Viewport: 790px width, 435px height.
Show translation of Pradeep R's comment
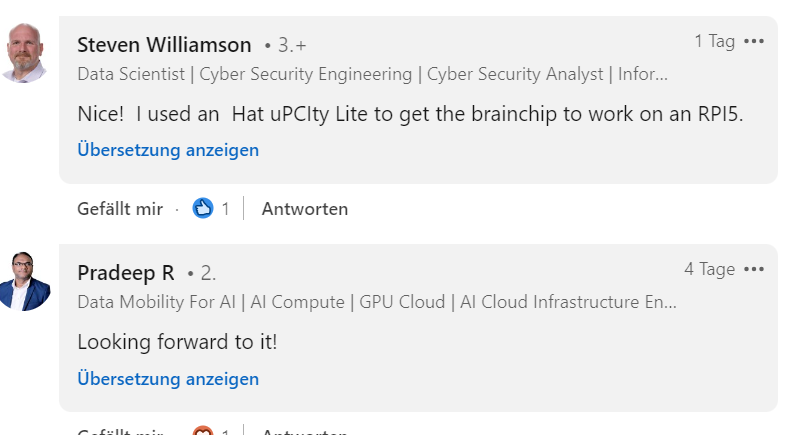168,379
